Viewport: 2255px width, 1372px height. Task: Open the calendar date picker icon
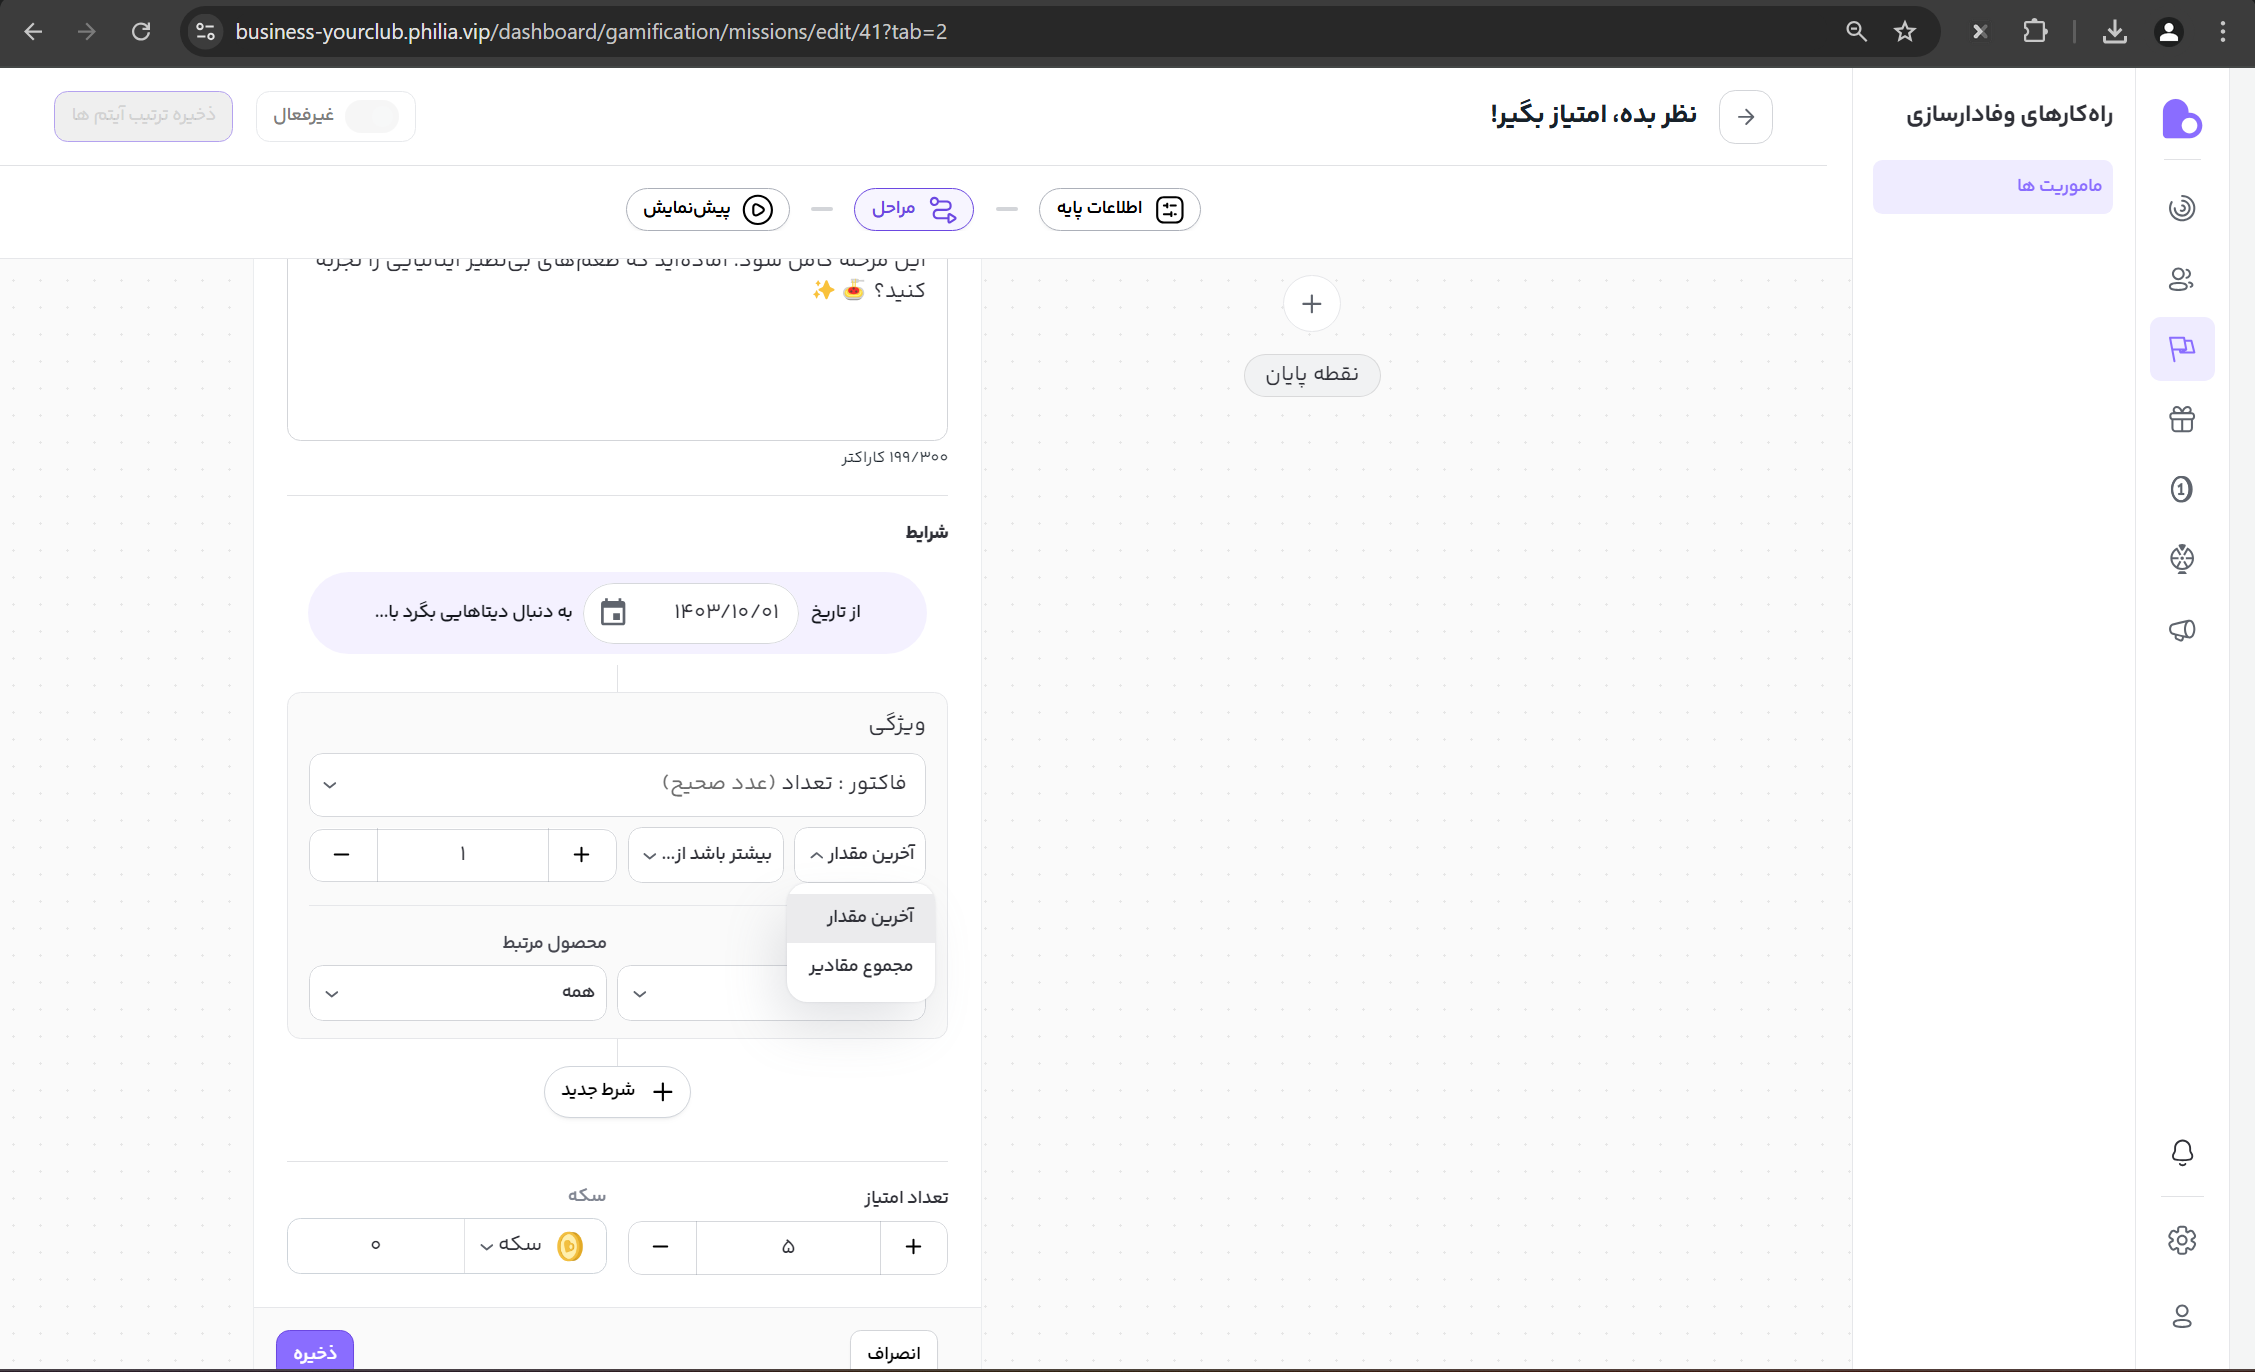tap(613, 612)
